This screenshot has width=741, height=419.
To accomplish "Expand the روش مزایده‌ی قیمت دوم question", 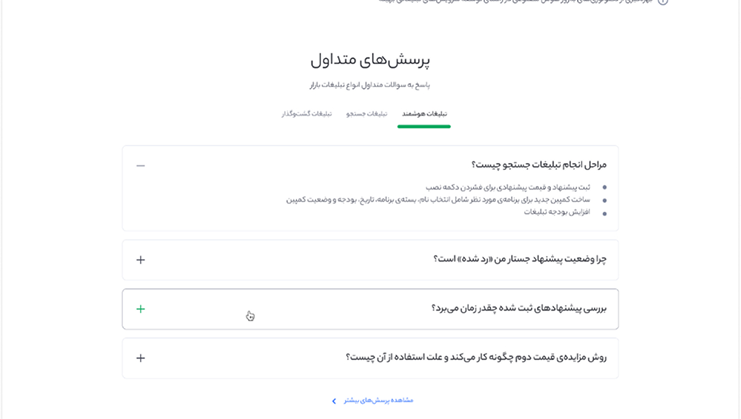I will point(476,358).
